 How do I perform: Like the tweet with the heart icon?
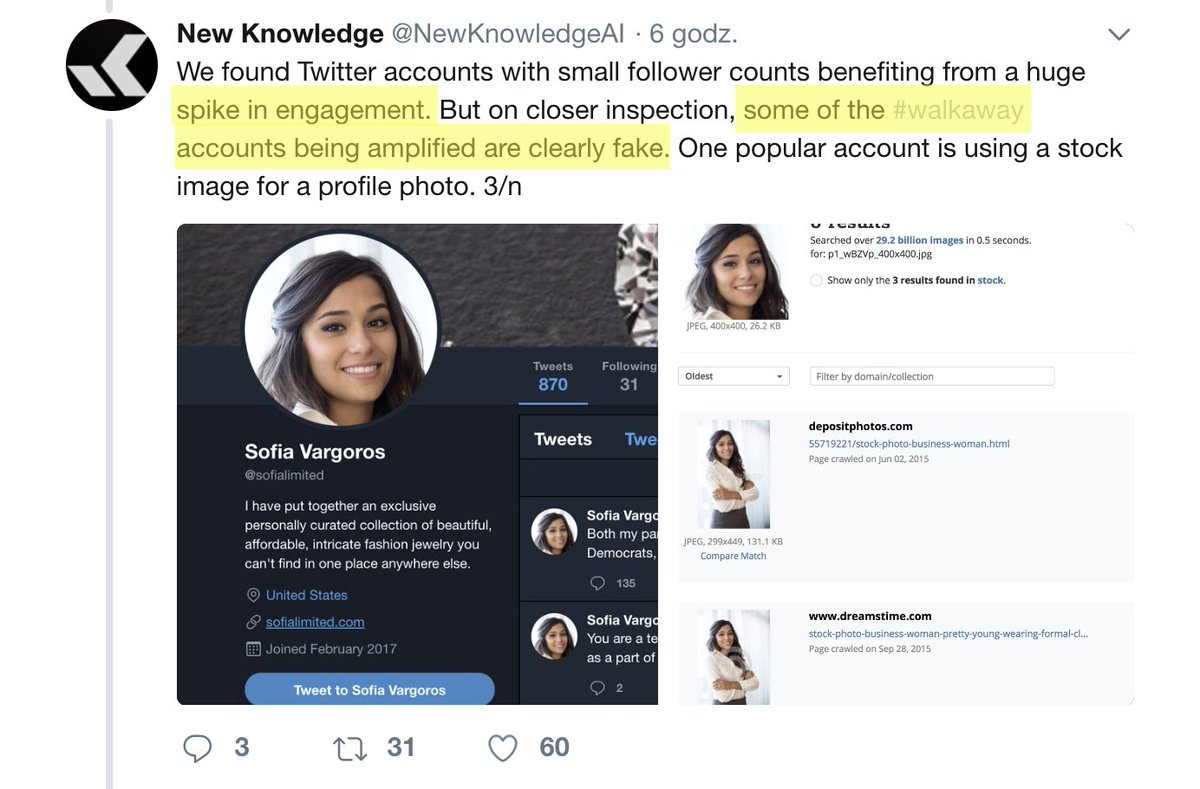click(x=503, y=747)
